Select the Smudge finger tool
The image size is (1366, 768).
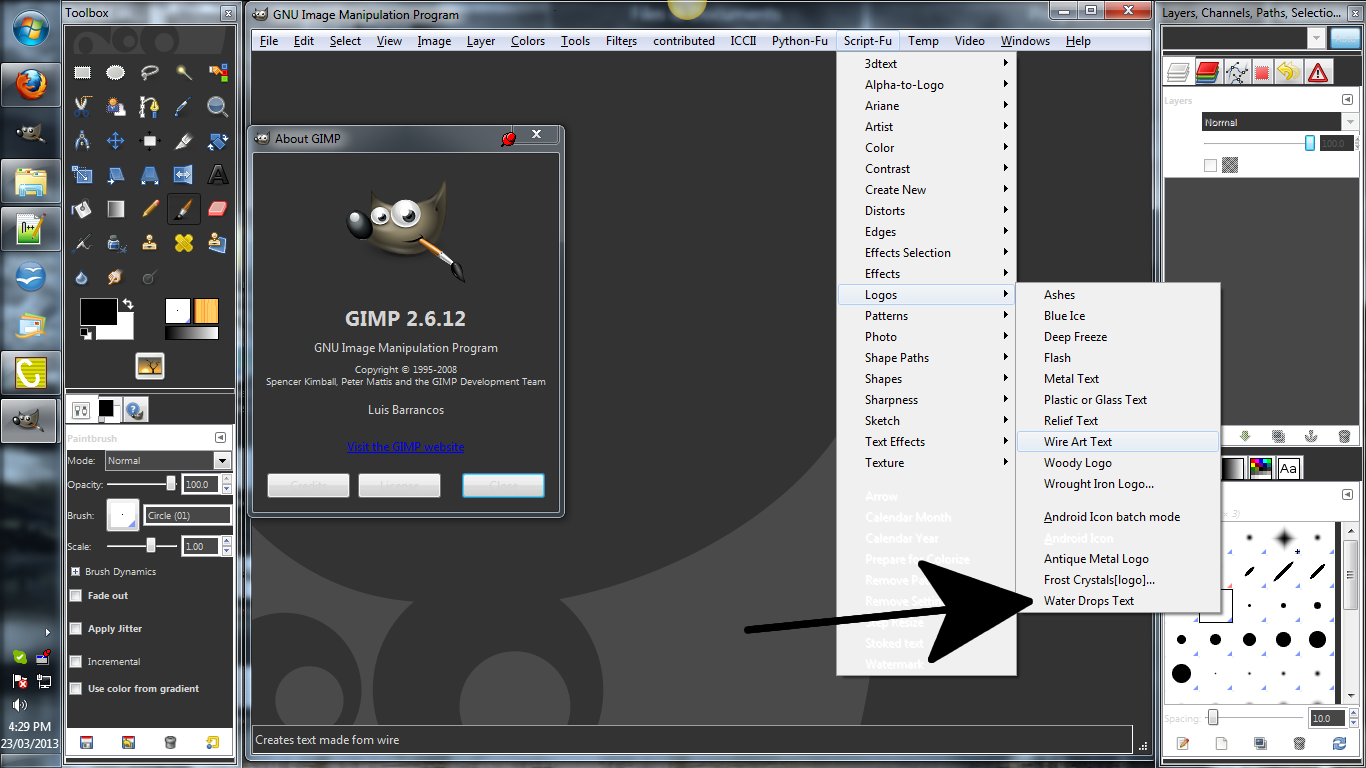pos(116,277)
